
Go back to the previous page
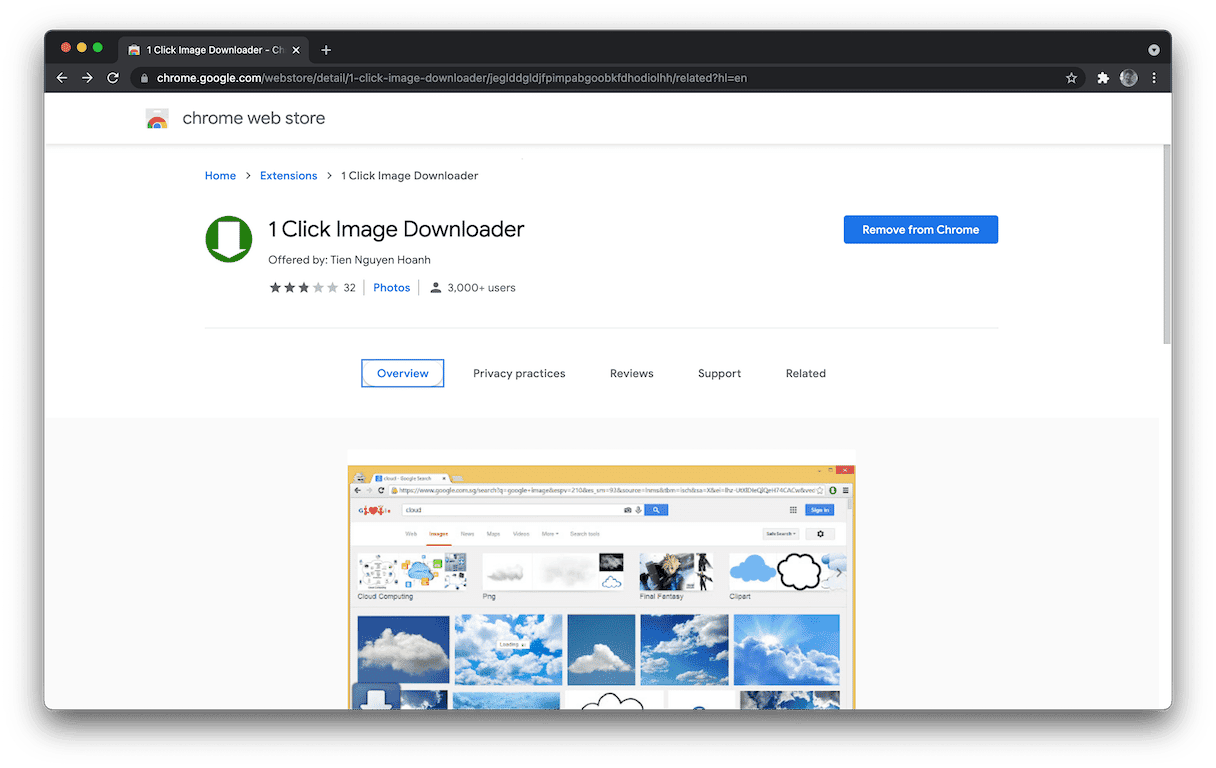tap(62, 78)
